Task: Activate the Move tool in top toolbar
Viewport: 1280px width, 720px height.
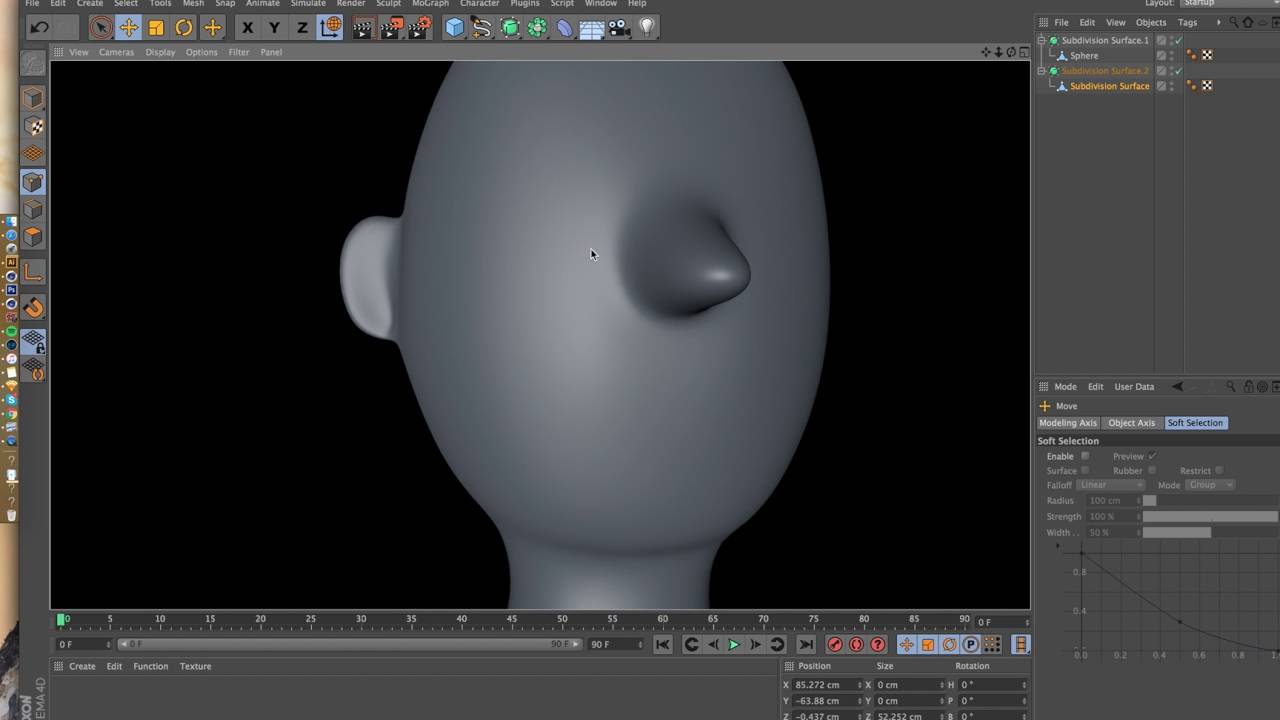Action: pos(128,28)
